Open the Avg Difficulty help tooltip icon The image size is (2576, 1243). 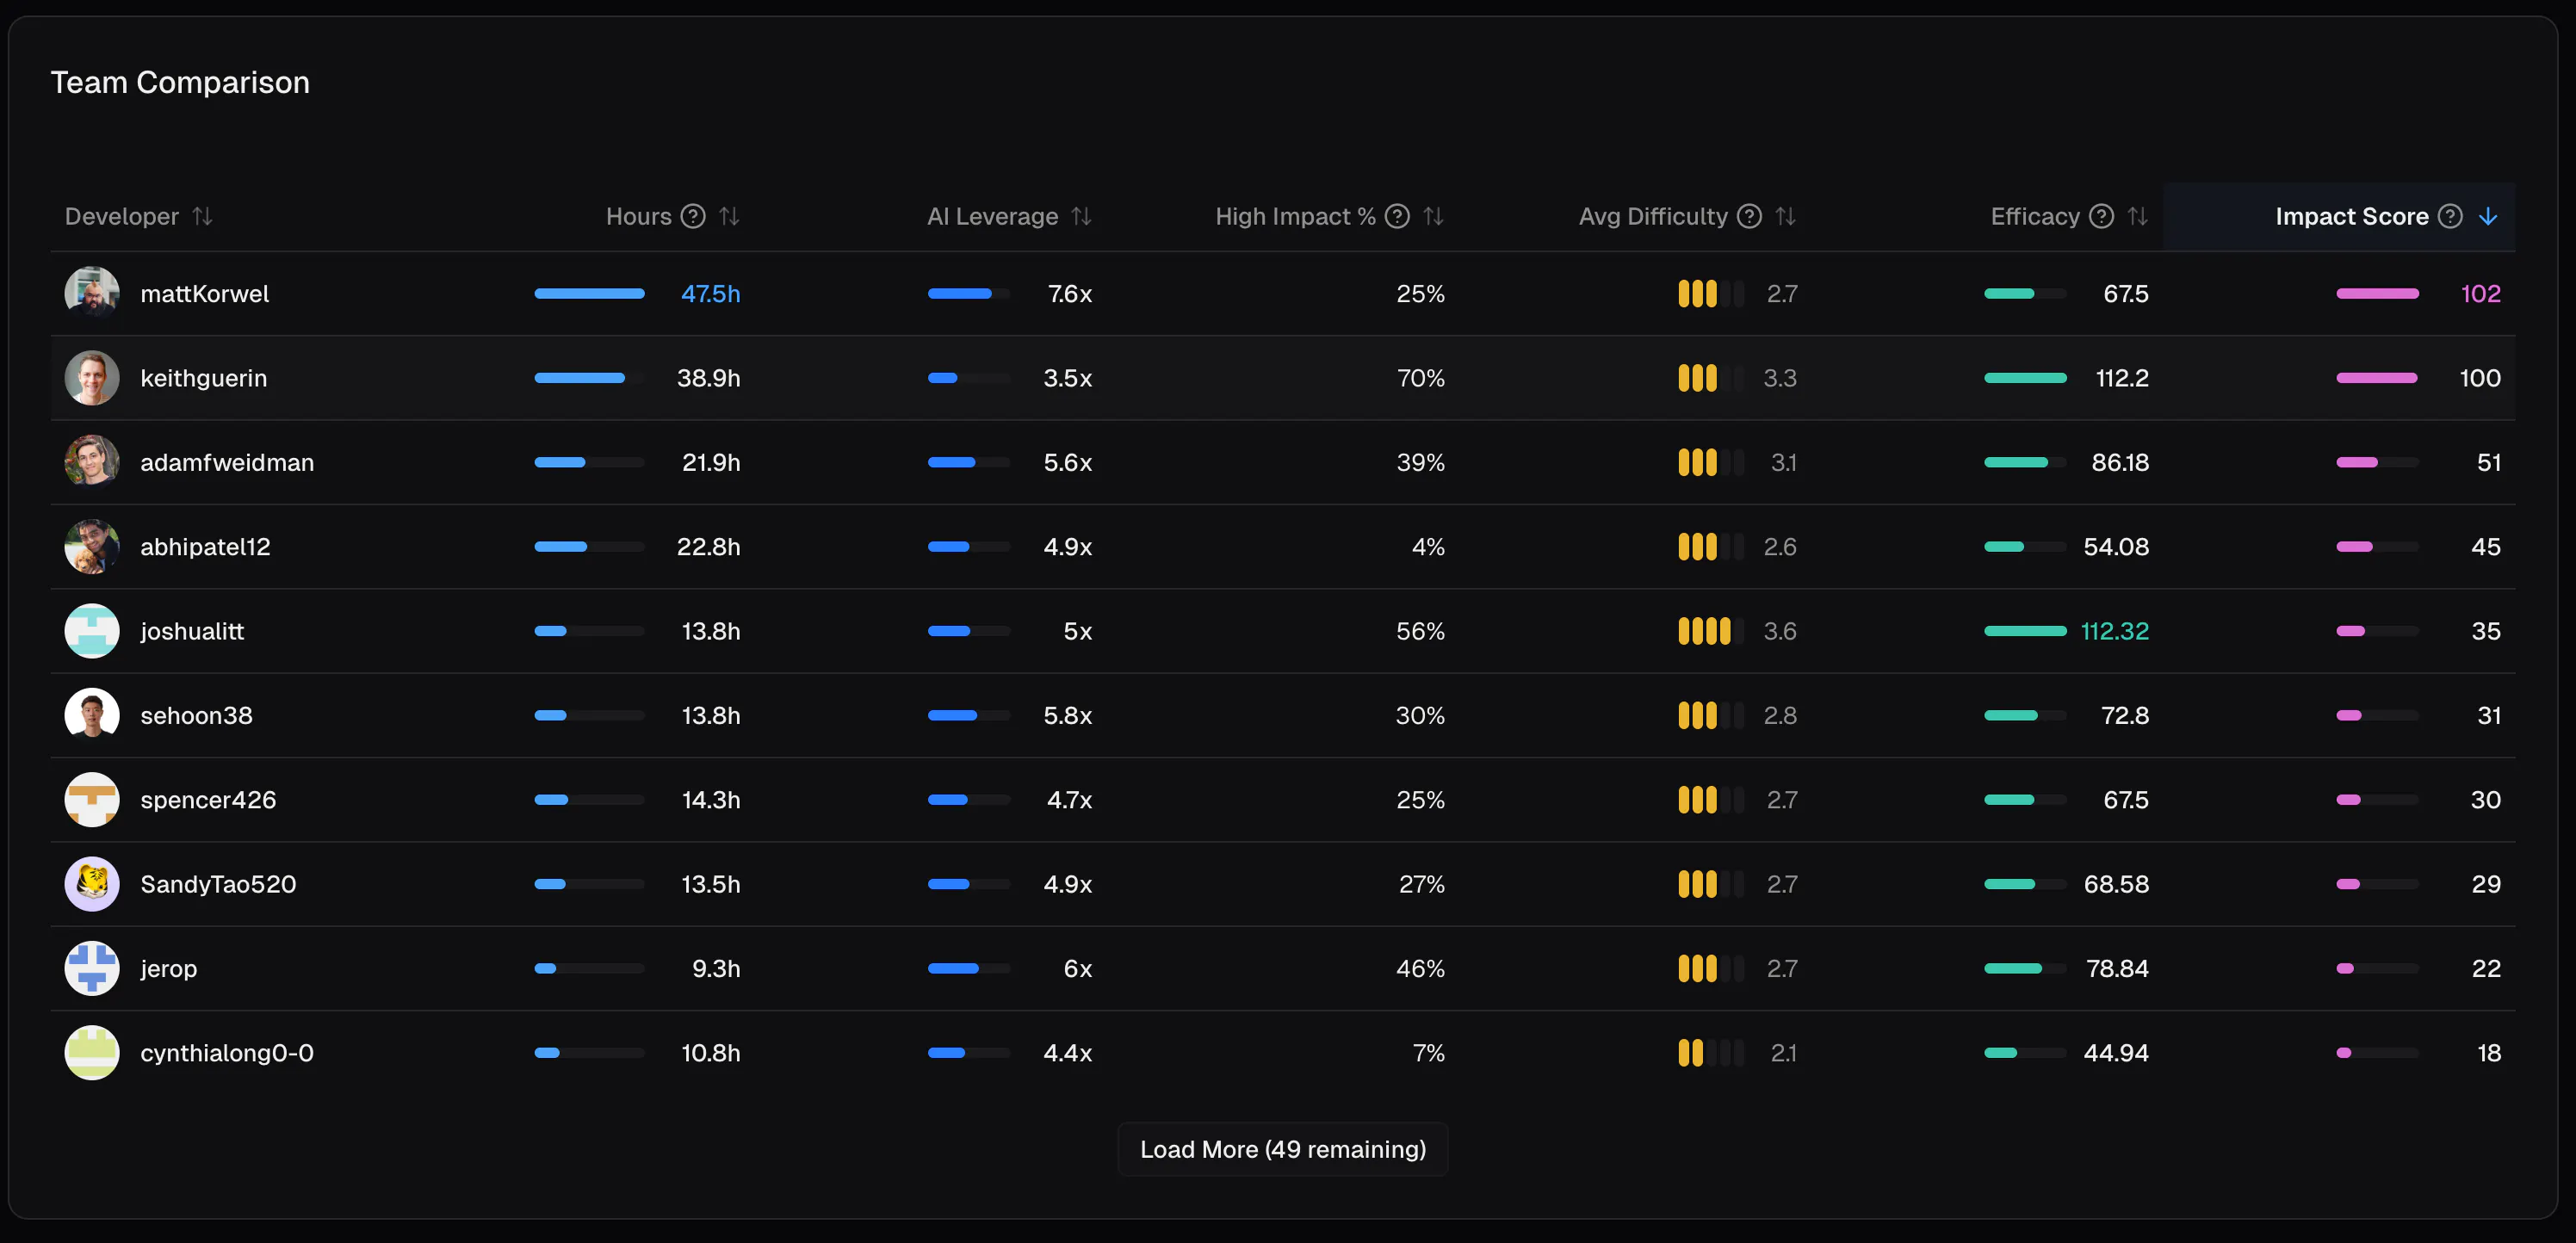(x=1749, y=216)
